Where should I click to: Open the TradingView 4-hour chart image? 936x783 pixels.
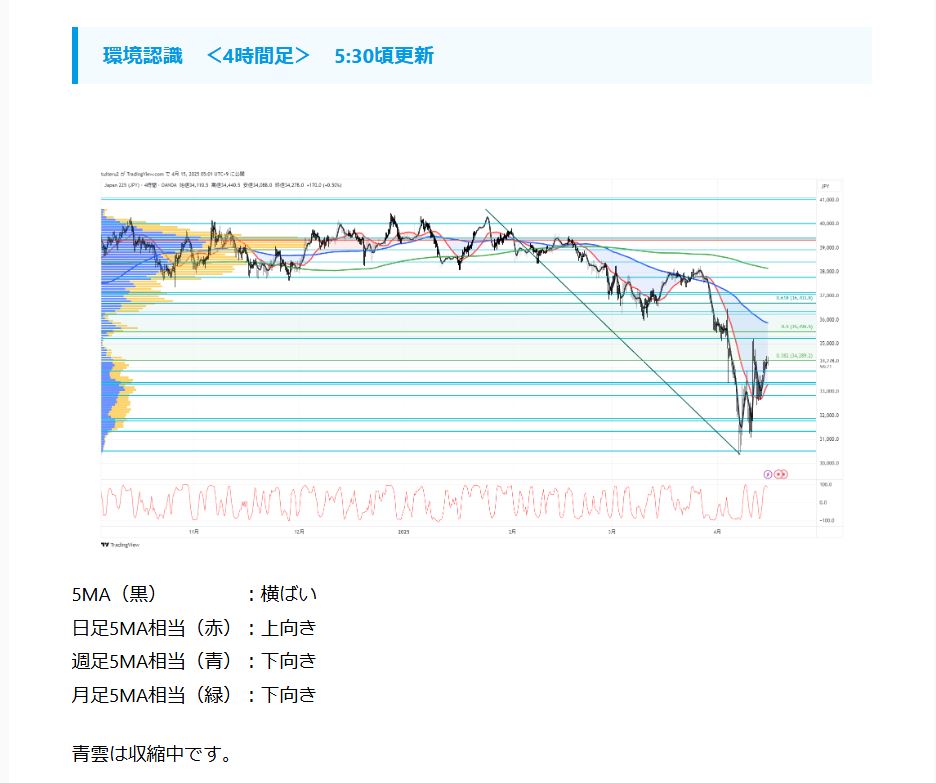pyautogui.click(x=472, y=359)
